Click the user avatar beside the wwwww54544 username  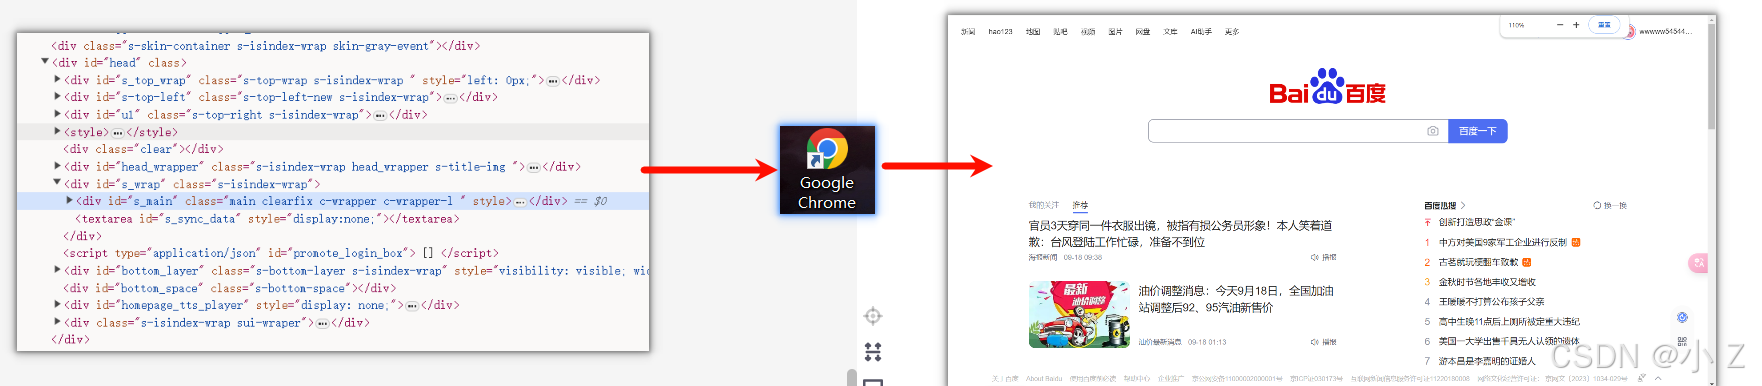coord(1630,32)
